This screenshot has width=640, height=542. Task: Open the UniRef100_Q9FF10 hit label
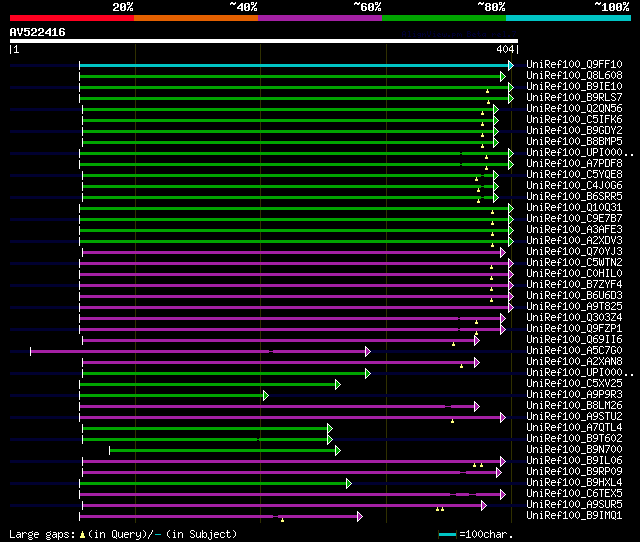pyautogui.click(x=574, y=64)
